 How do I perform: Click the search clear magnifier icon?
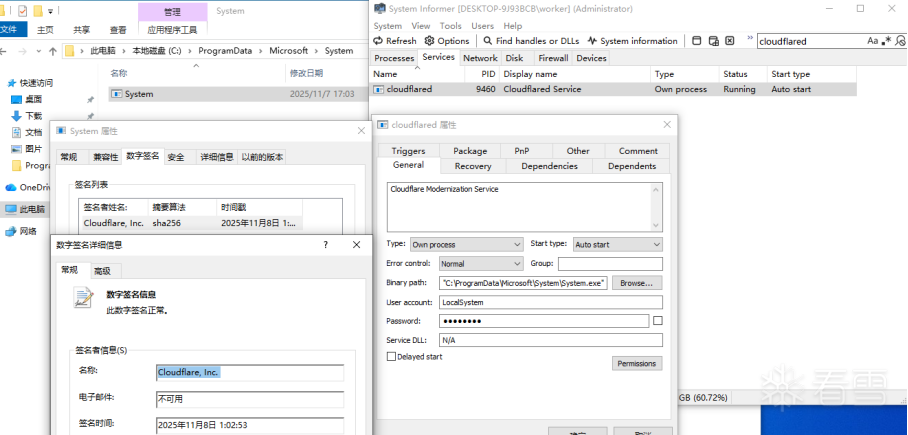coord(900,41)
